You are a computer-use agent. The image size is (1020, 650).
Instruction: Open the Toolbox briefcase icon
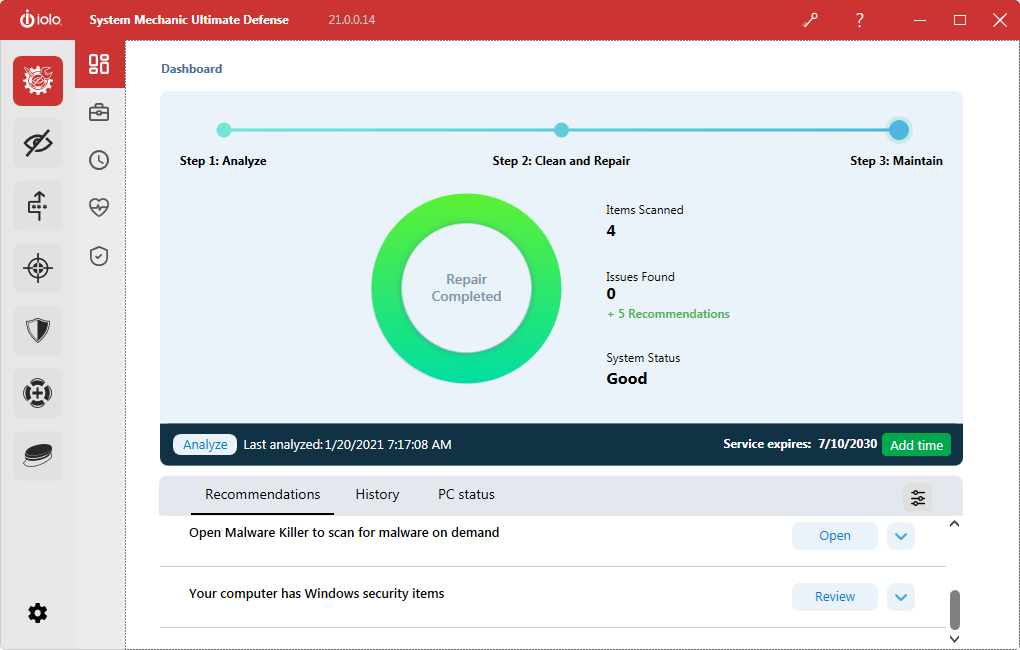(x=99, y=113)
